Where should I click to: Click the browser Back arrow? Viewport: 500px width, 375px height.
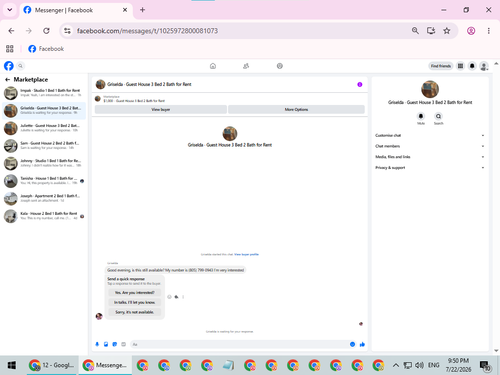(11, 31)
